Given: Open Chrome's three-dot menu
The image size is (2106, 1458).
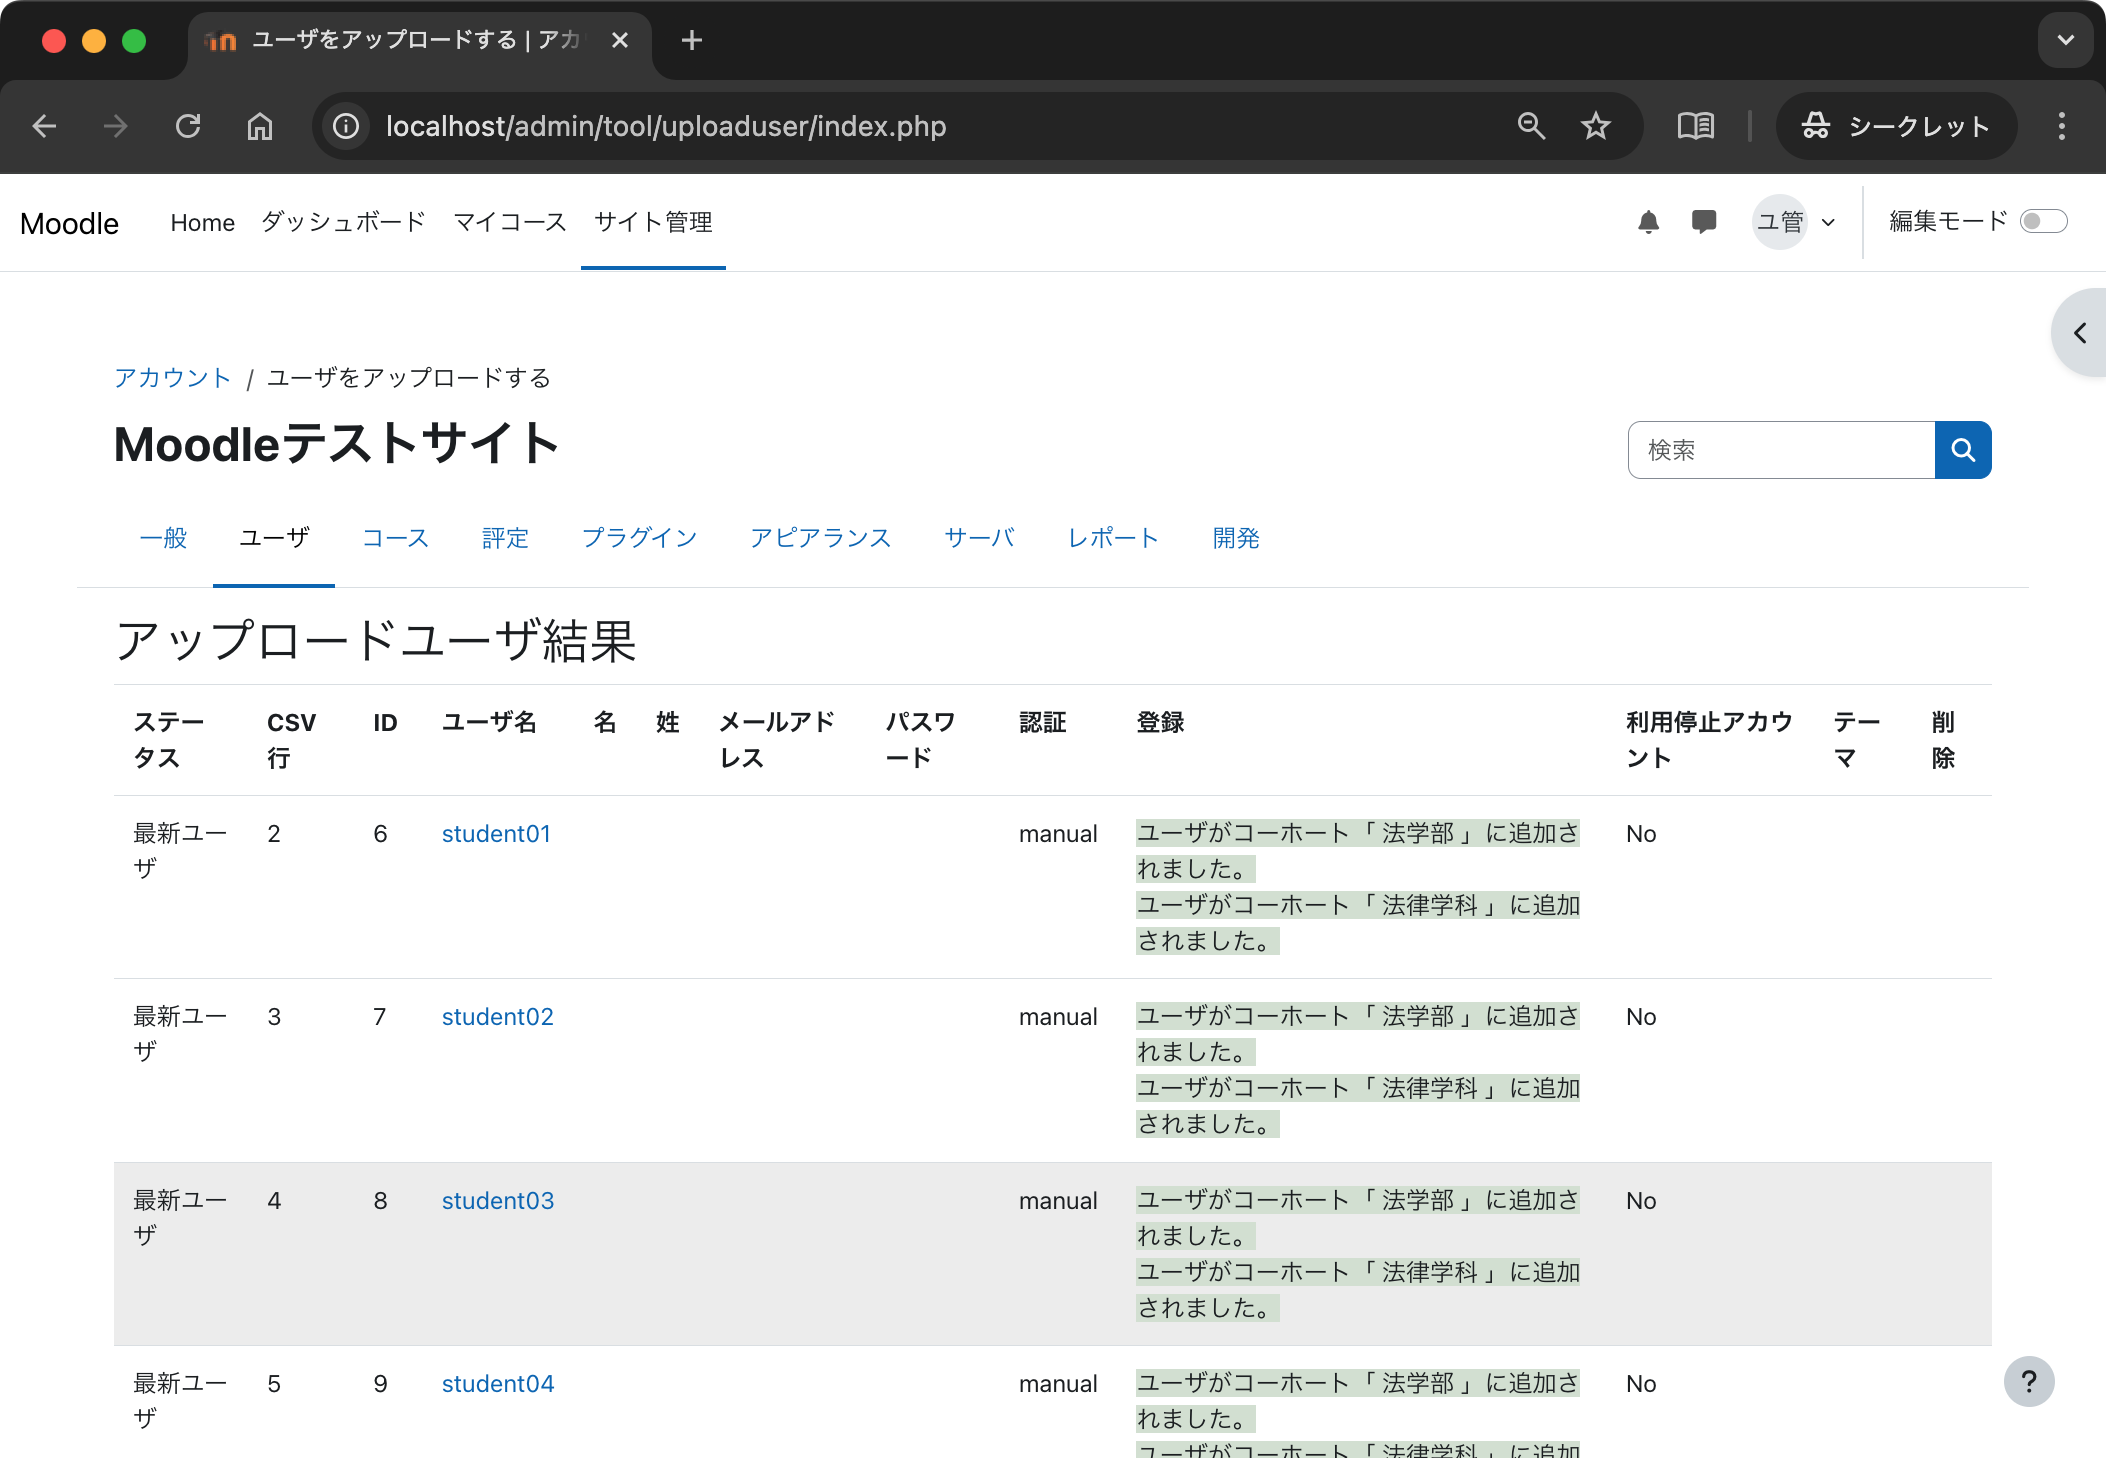Looking at the screenshot, I should click(x=2060, y=126).
